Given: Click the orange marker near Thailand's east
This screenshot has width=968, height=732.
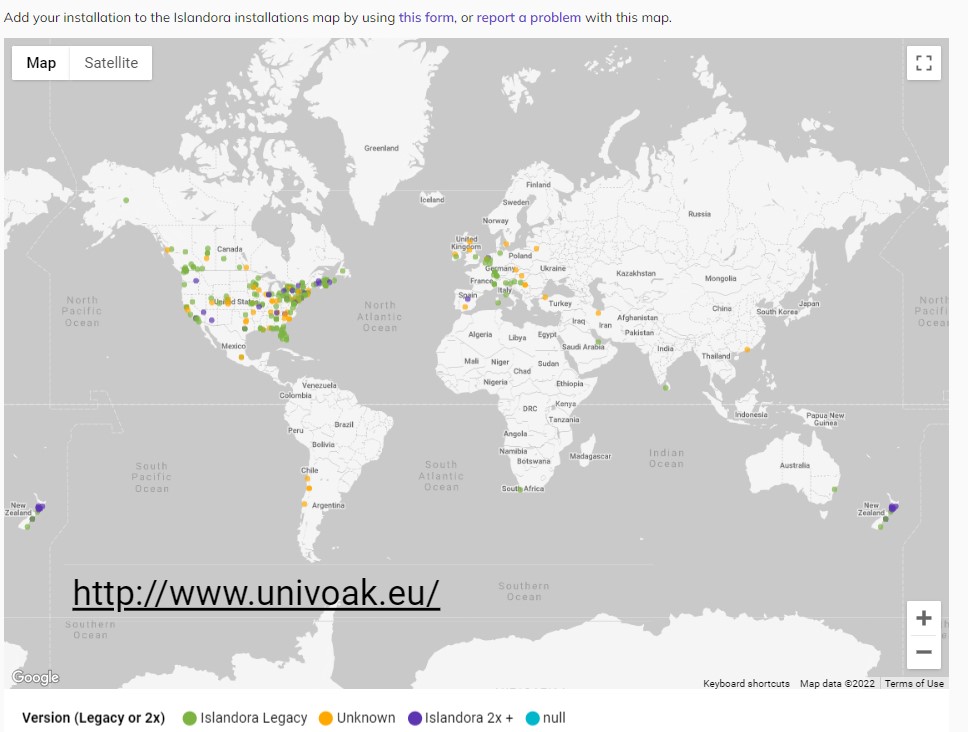Looking at the screenshot, I should click(x=747, y=350).
